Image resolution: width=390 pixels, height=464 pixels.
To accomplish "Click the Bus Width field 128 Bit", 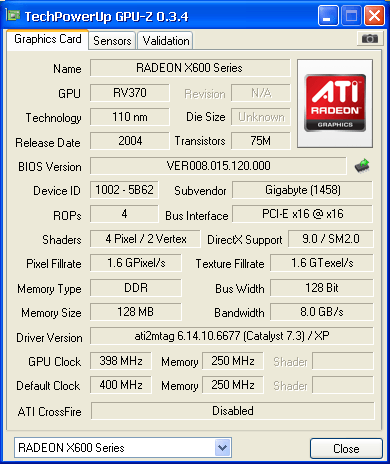I will pyautogui.click(x=322, y=288).
